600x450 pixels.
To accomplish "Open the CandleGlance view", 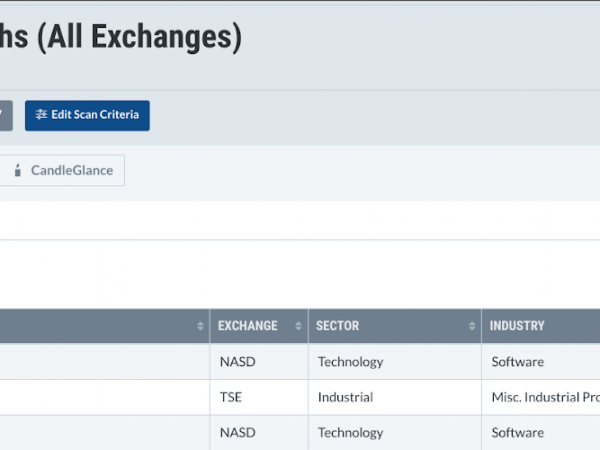I will click(x=61, y=170).
